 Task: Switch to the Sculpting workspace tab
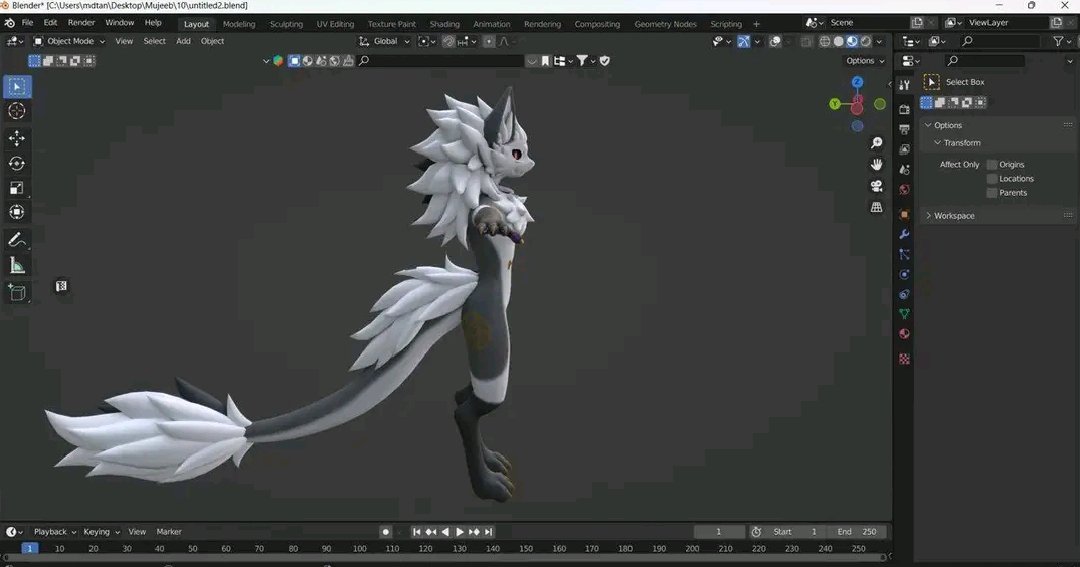coord(287,24)
